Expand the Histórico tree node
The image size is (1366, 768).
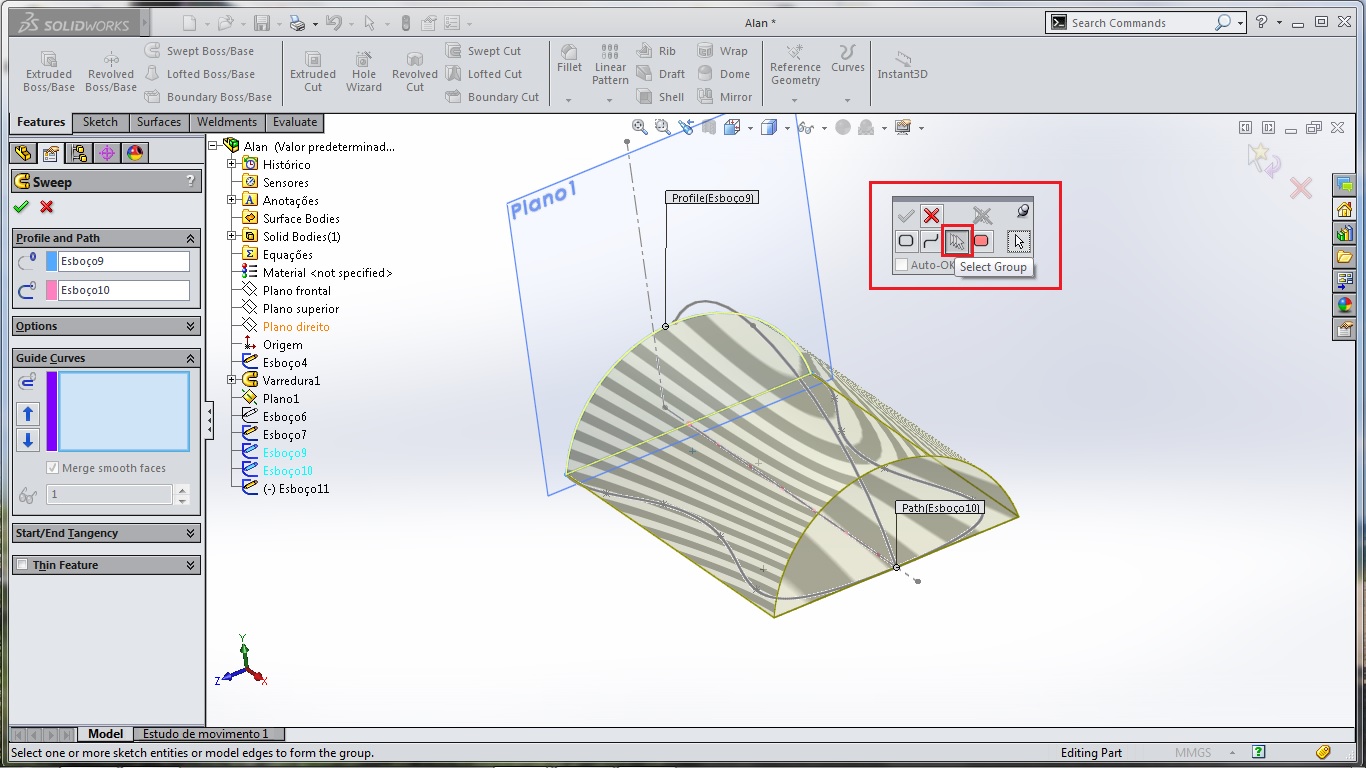[232, 164]
